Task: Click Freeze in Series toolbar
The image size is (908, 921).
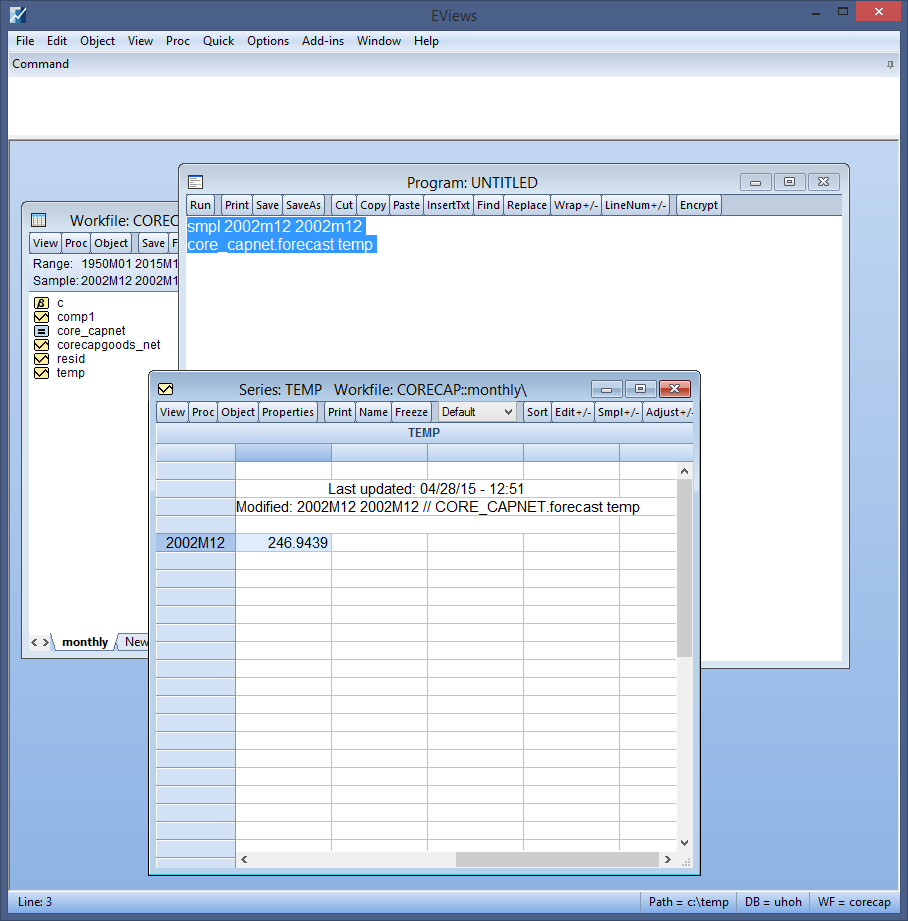Action: click(411, 412)
